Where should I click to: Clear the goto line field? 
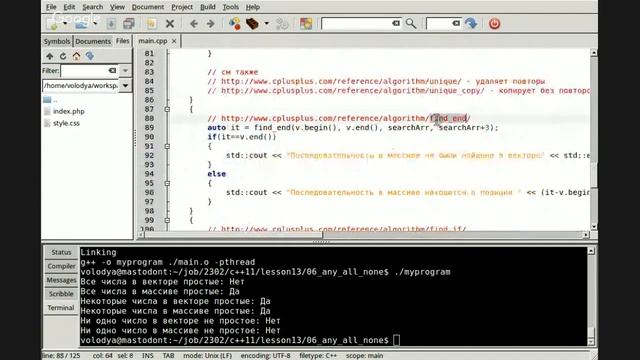point(456,24)
